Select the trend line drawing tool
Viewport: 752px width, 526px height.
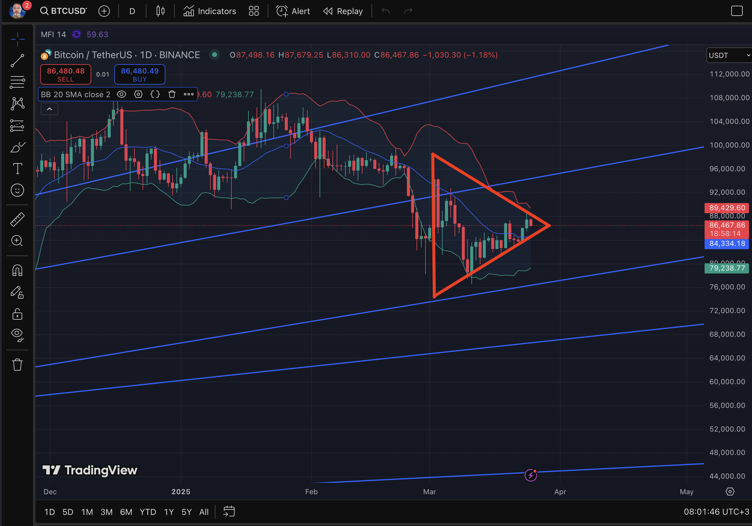[17, 61]
